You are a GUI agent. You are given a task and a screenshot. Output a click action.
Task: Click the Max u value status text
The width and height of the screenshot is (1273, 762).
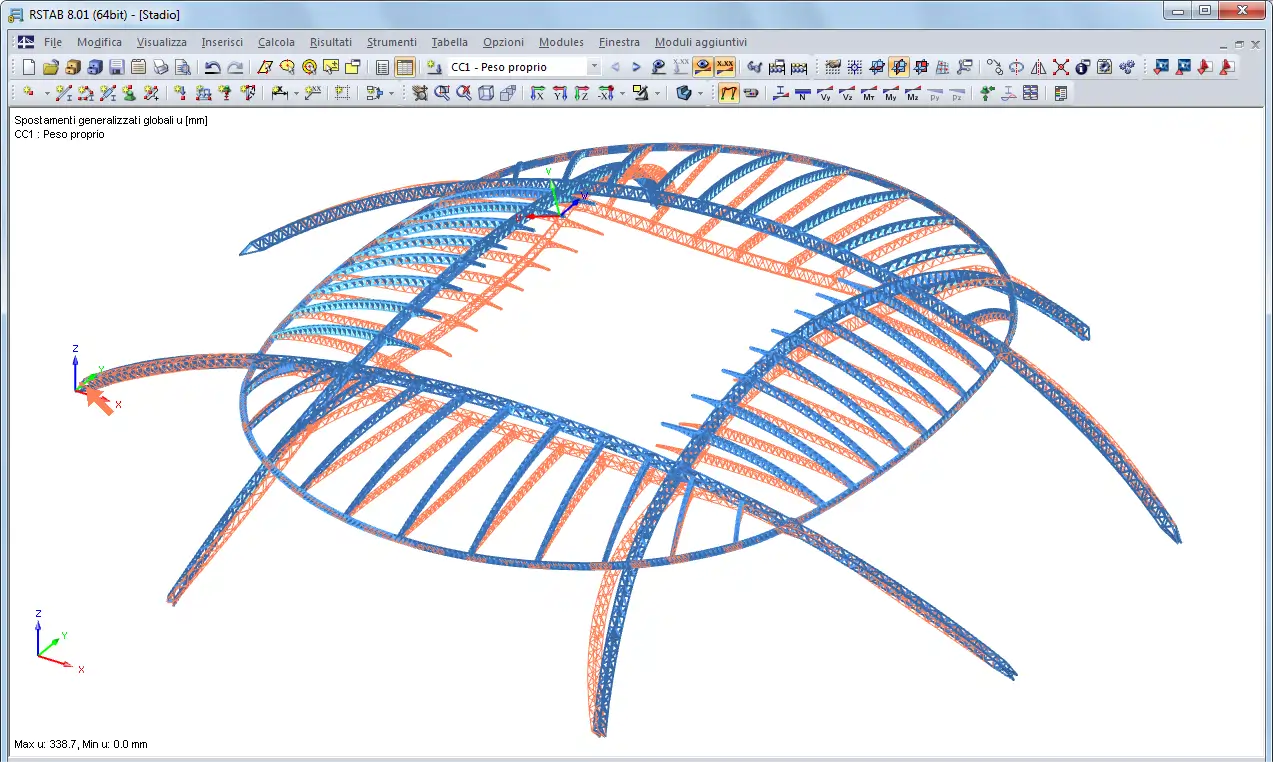coord(81,744)
